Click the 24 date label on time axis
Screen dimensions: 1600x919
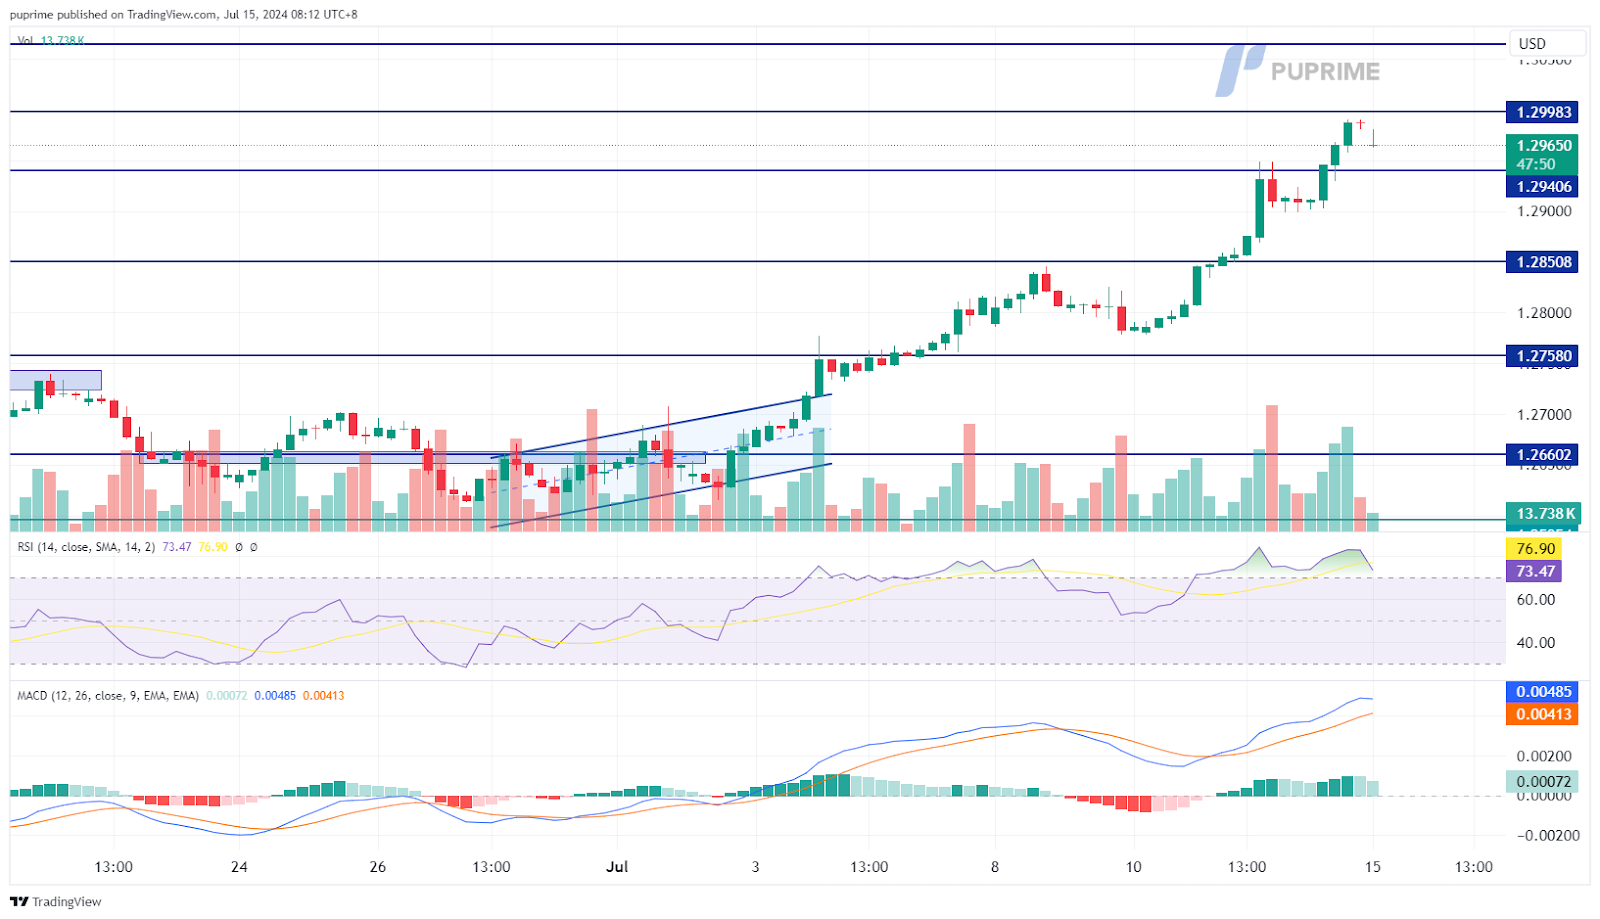pos(239,867)
